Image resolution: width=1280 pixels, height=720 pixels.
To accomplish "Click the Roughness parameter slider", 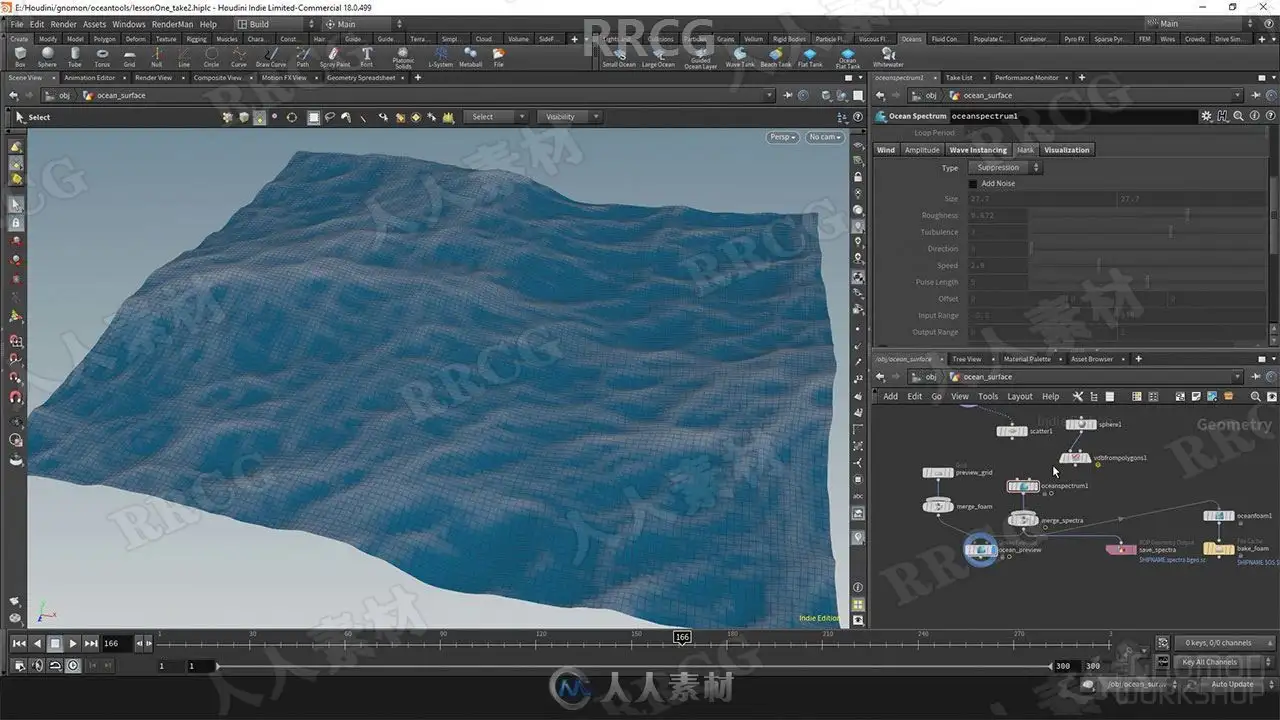I will [1149, 215].
